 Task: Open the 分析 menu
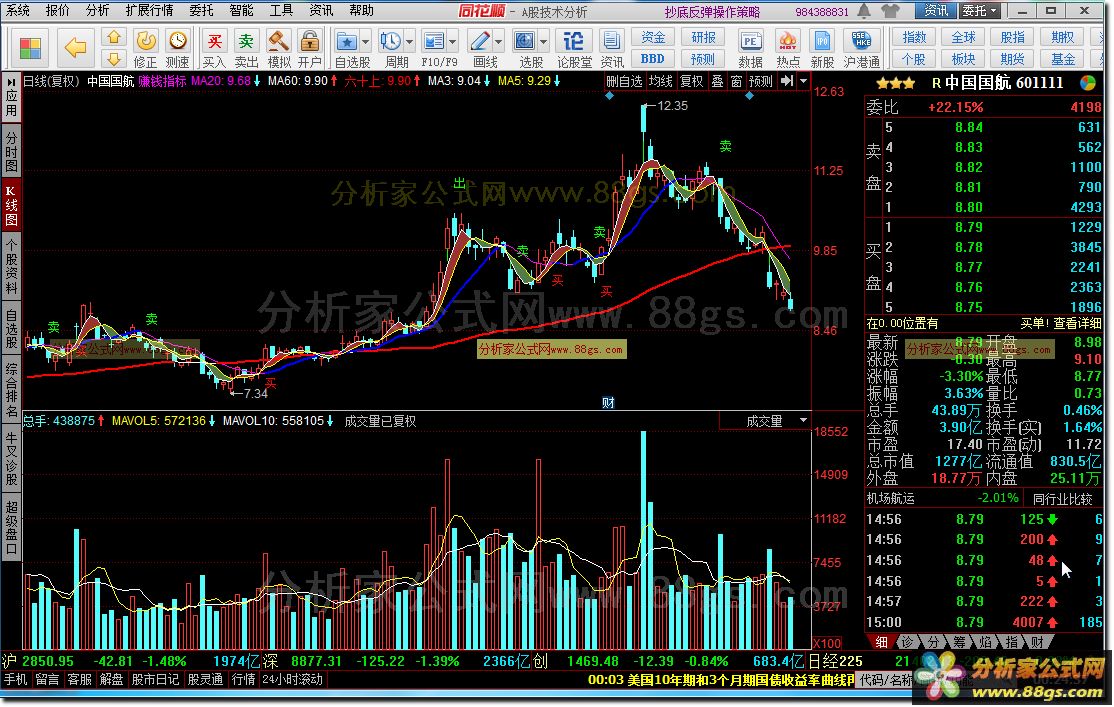click(x=97, y=10)
